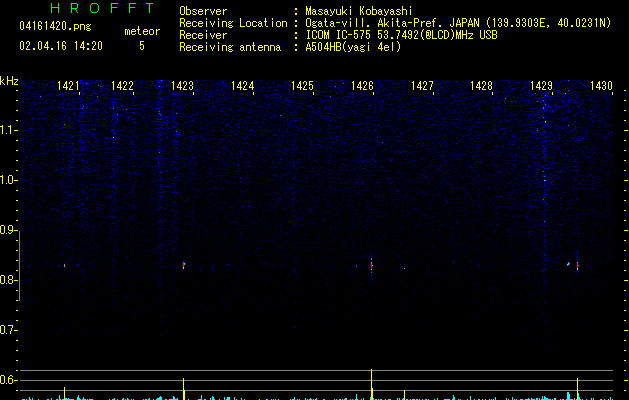Viewport: 629px width, 400px height.
Task: Click the ICOM IC-575 receiver value
Action: [x=401, y=35]
